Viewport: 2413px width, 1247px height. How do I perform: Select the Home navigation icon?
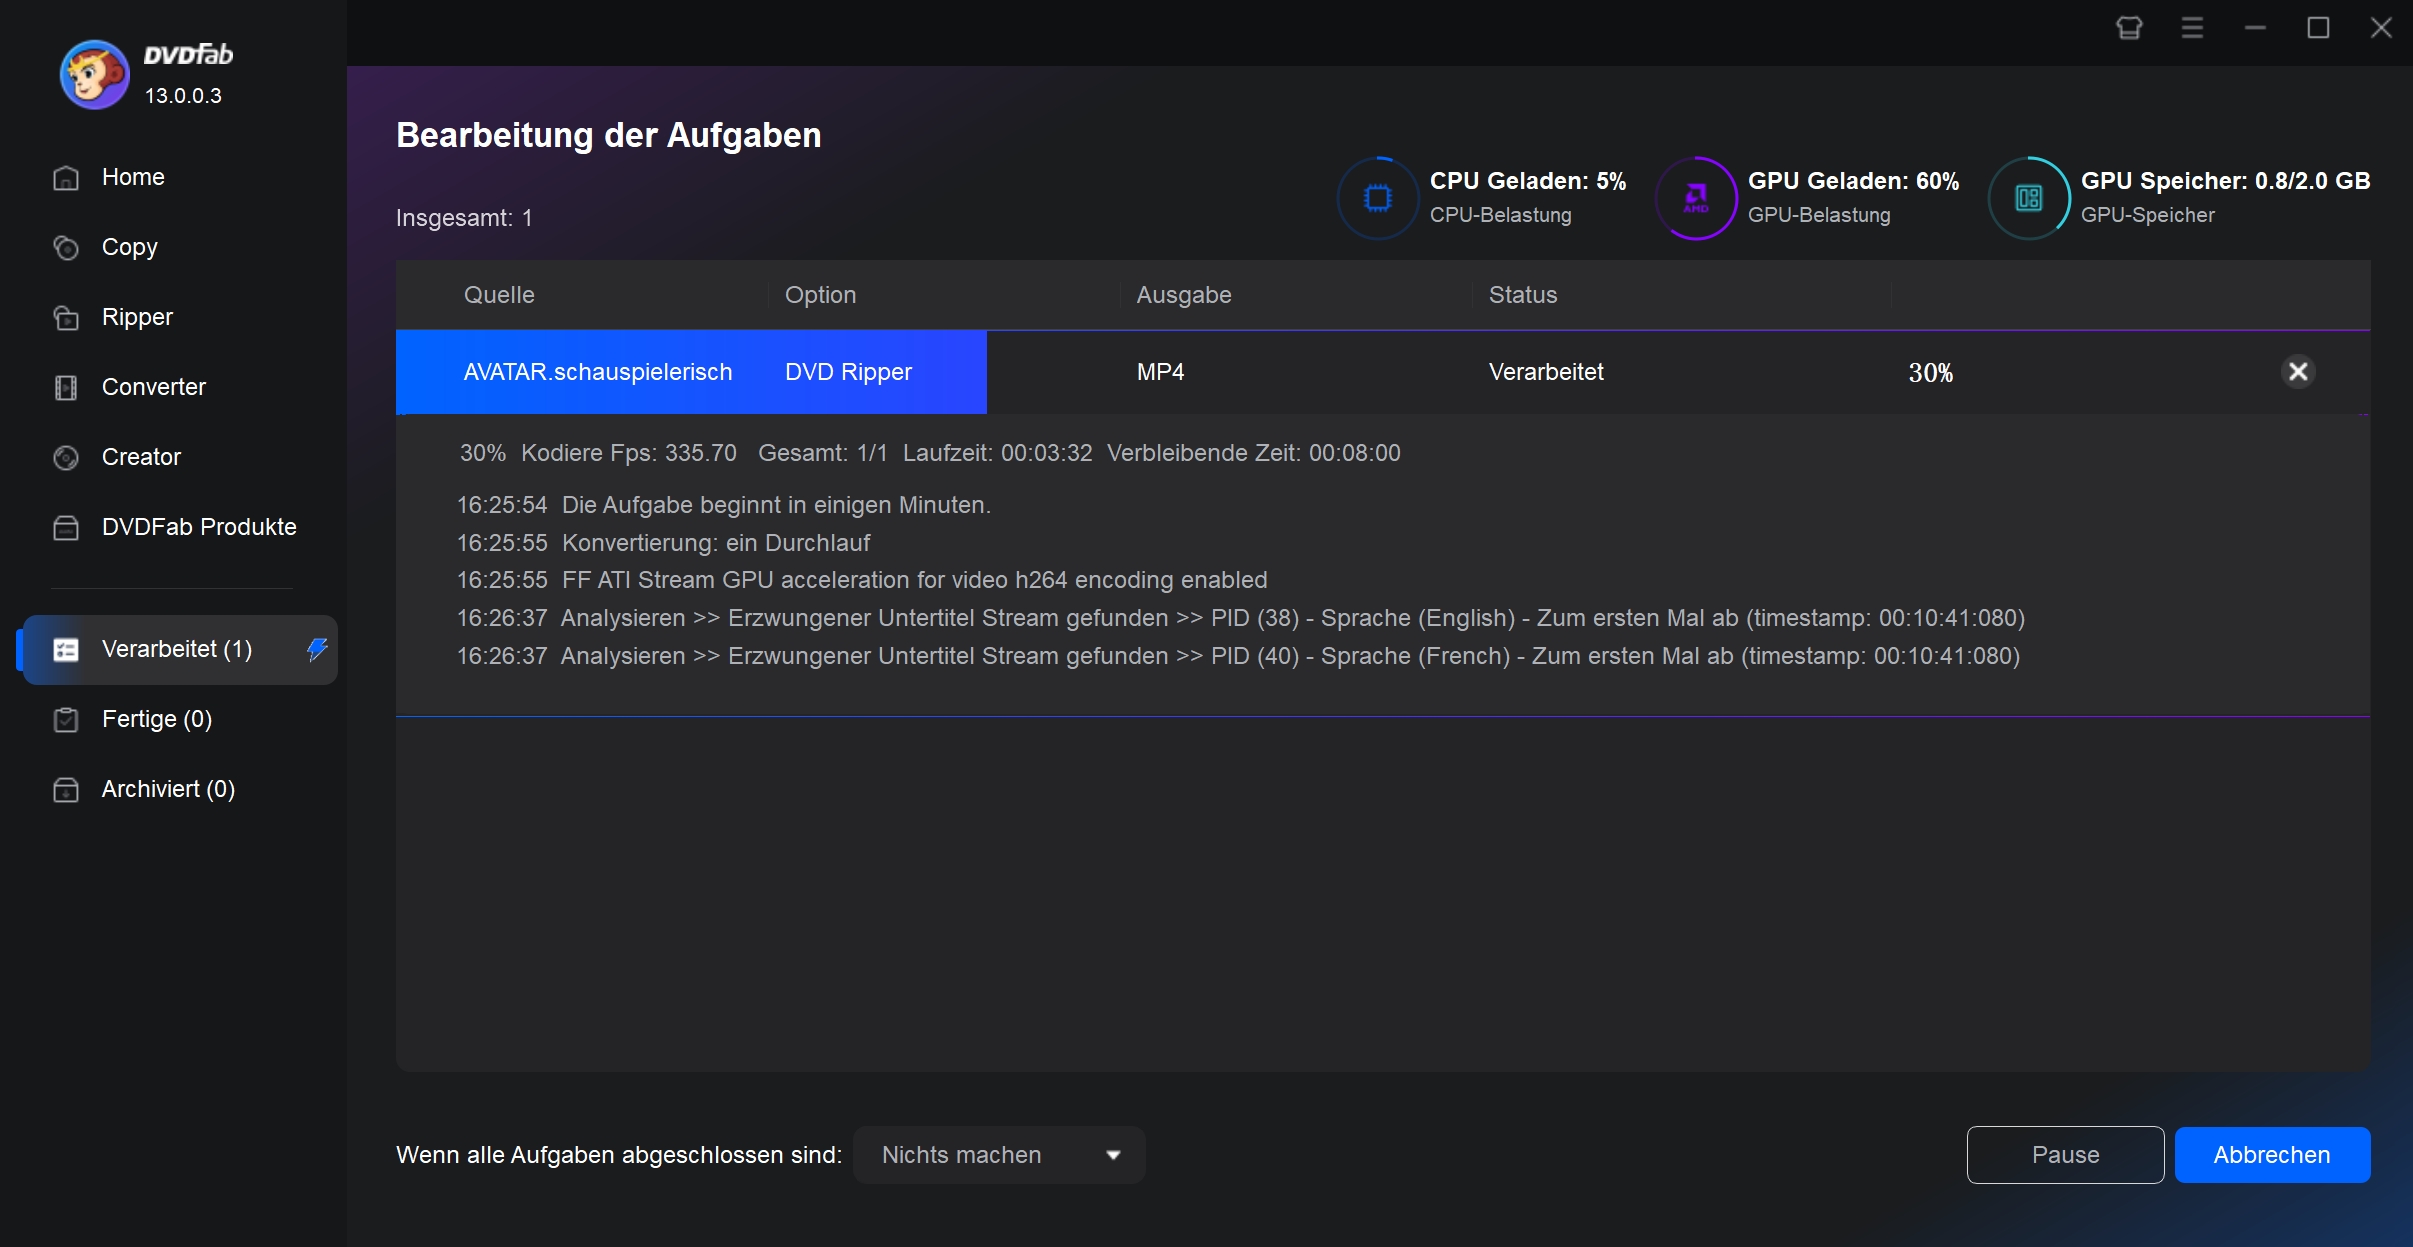click(65, 177)
